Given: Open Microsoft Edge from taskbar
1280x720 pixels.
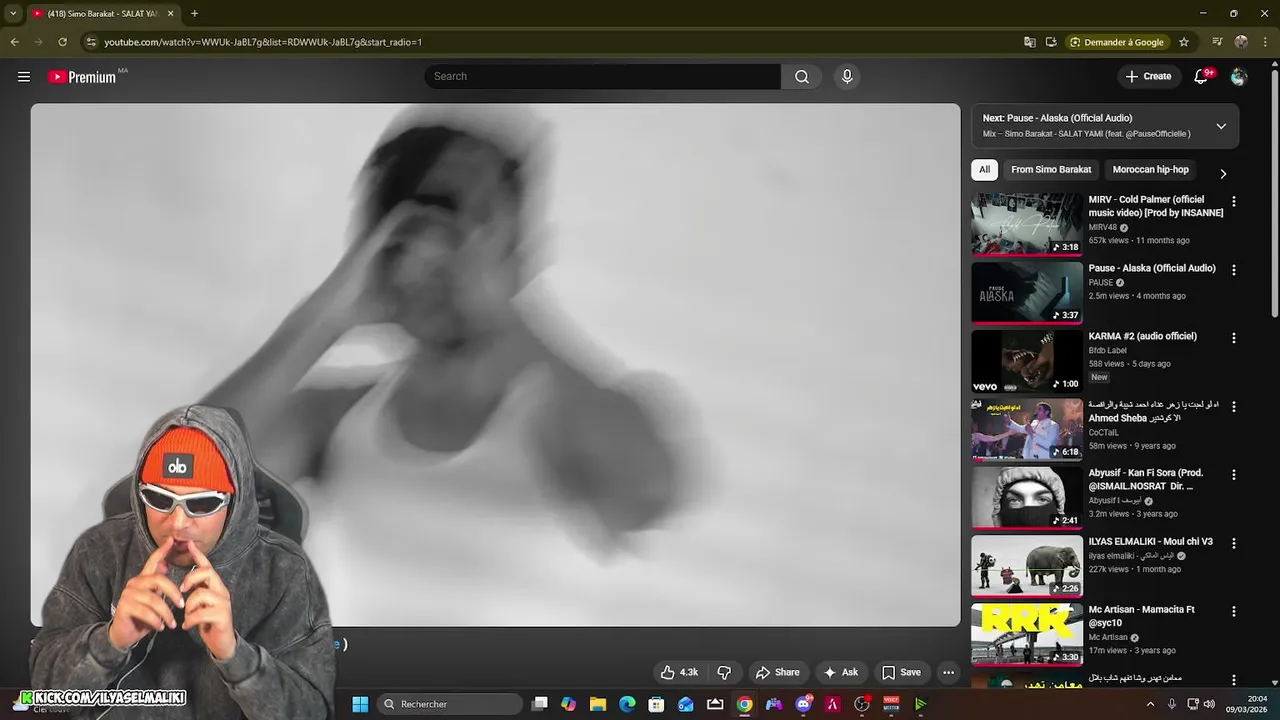Looking at the screenshot, I should tap(627, 704).
